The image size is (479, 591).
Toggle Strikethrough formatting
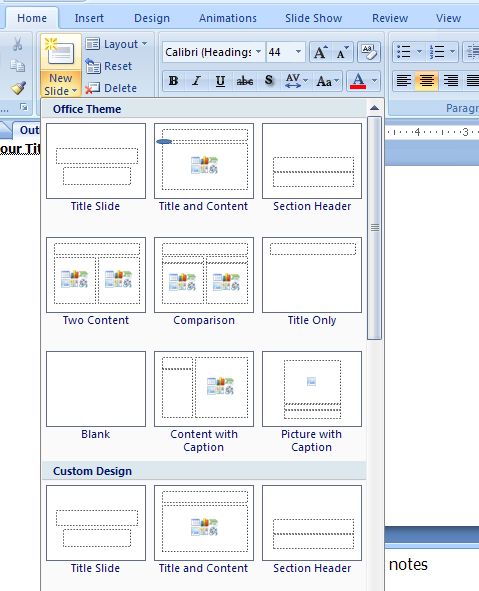[x=245, y=81]
